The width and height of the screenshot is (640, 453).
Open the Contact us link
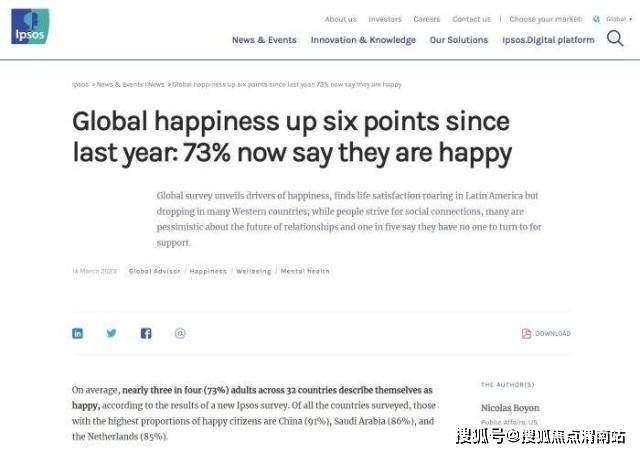[471, 19]
